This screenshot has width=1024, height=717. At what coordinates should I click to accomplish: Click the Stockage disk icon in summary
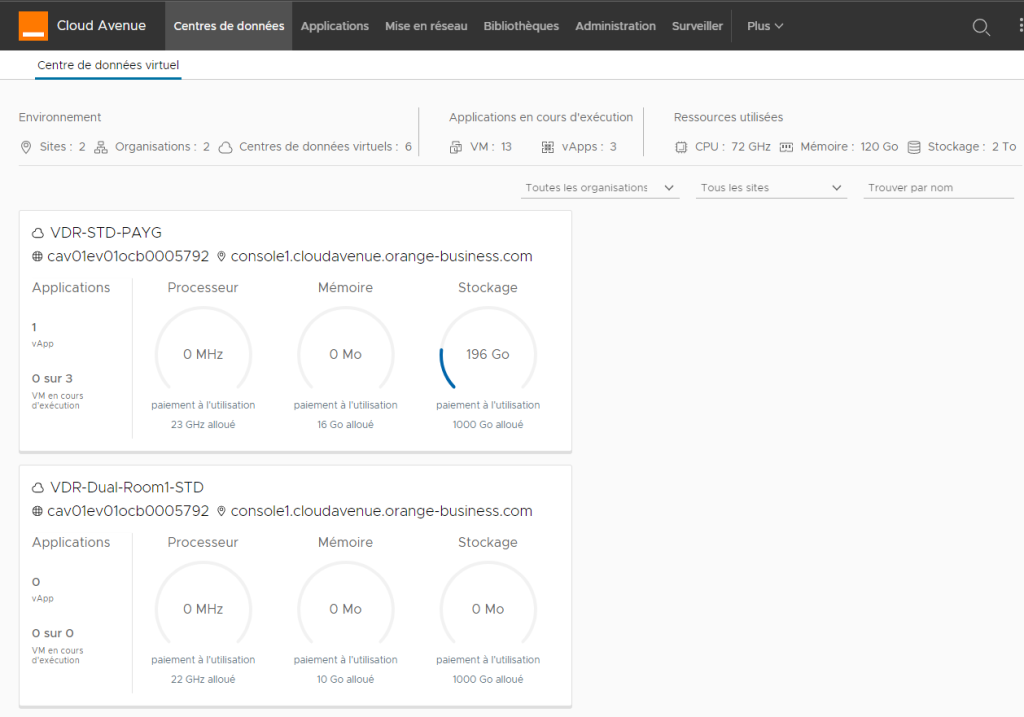[914, 148]
